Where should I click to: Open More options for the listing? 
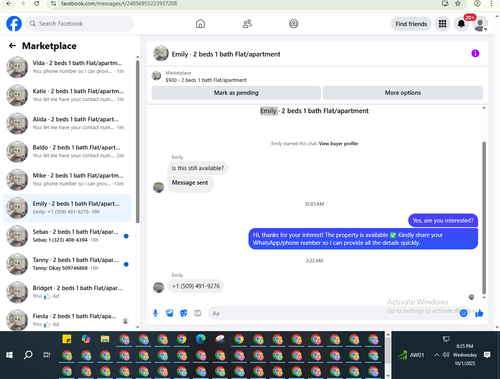(x=403, y=93)
